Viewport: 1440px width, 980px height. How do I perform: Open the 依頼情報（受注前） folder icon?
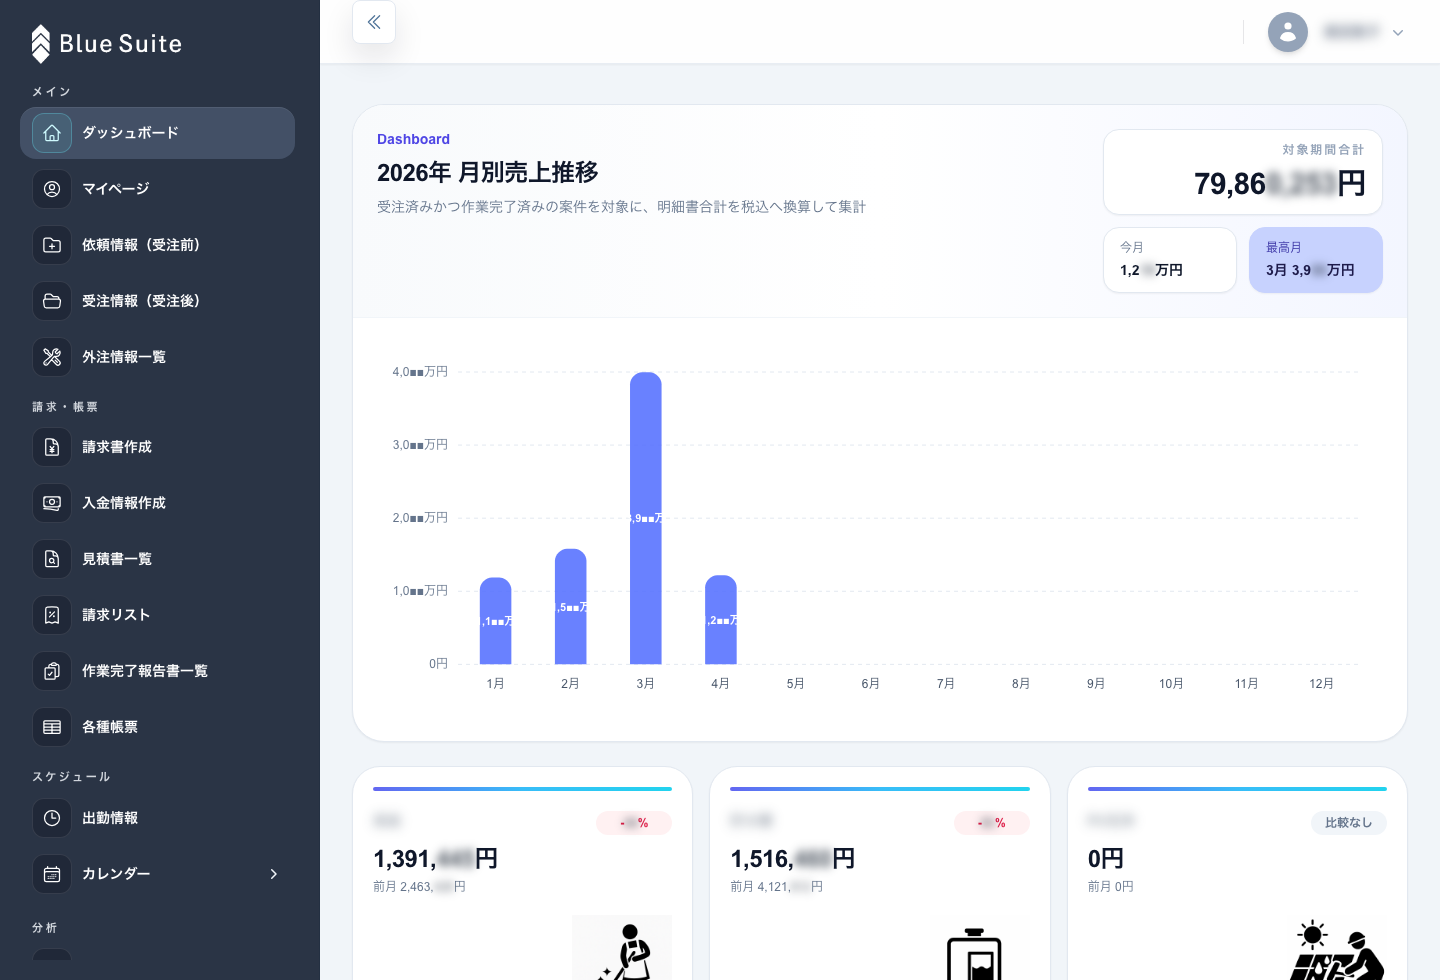52,244
